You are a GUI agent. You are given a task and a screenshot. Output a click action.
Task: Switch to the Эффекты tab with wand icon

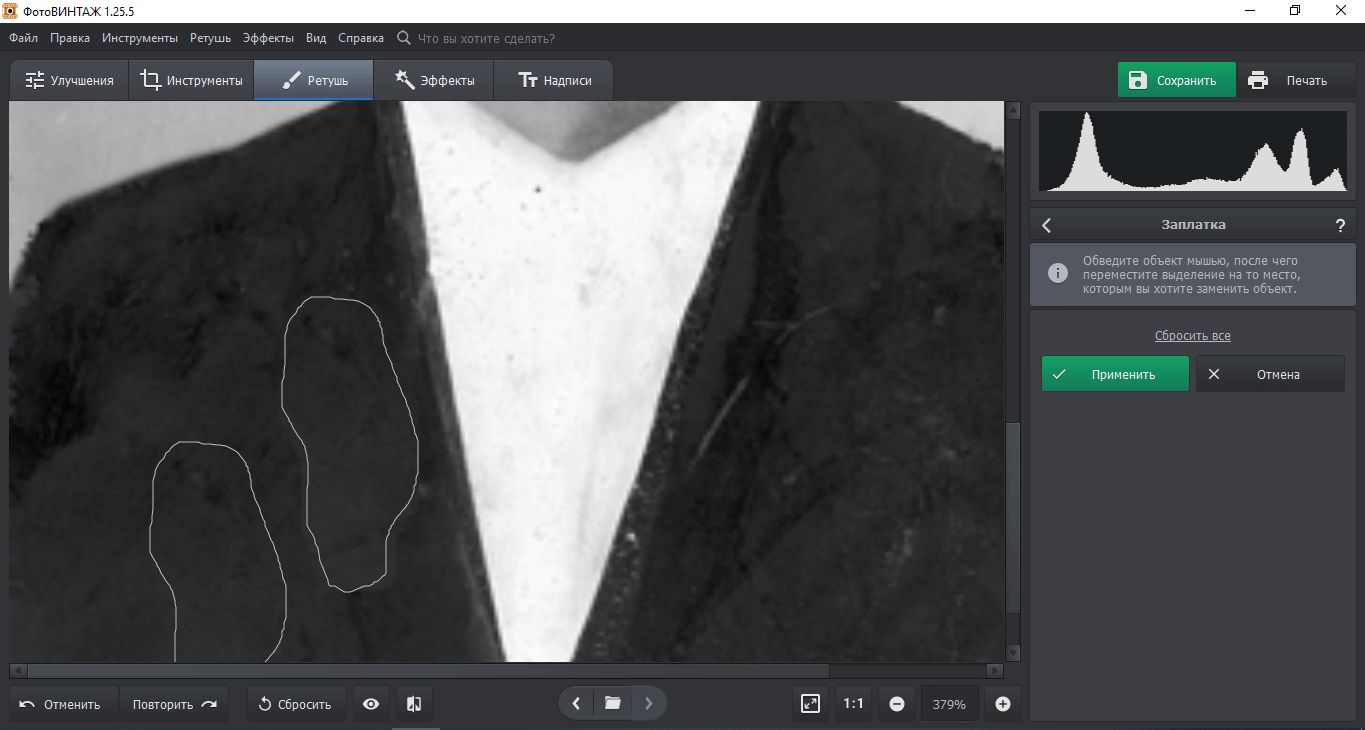click(434, 81)
